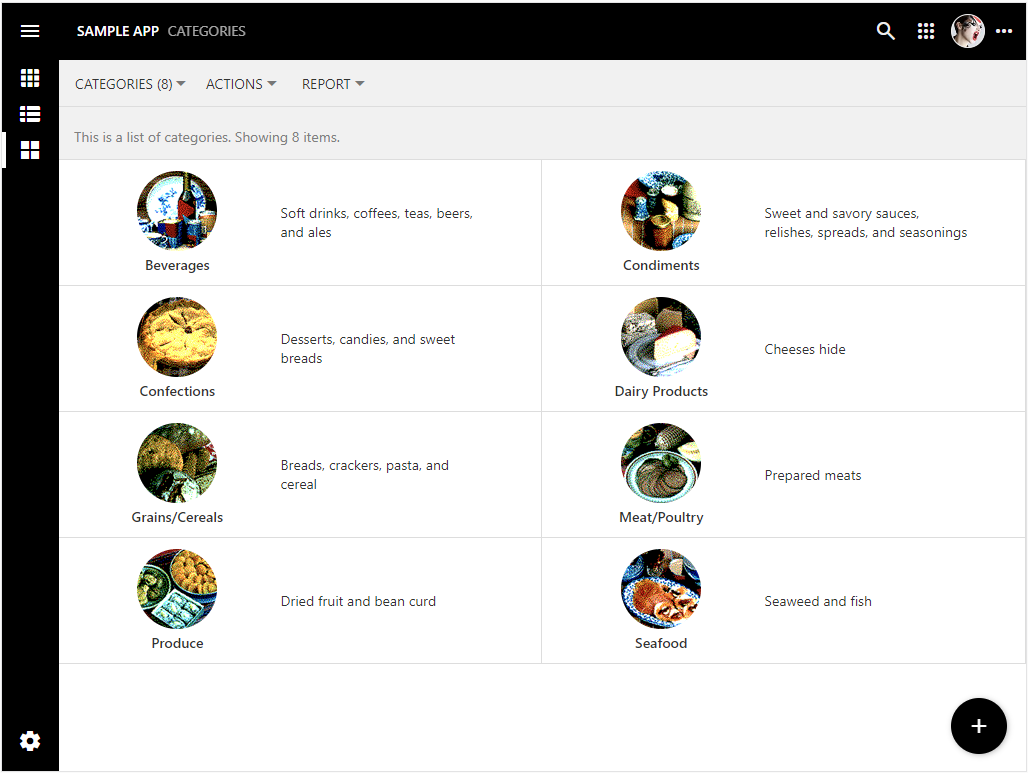Open the Condiments category image
This screenshot has height=773, width=1028.
click(x=661, y=210)
